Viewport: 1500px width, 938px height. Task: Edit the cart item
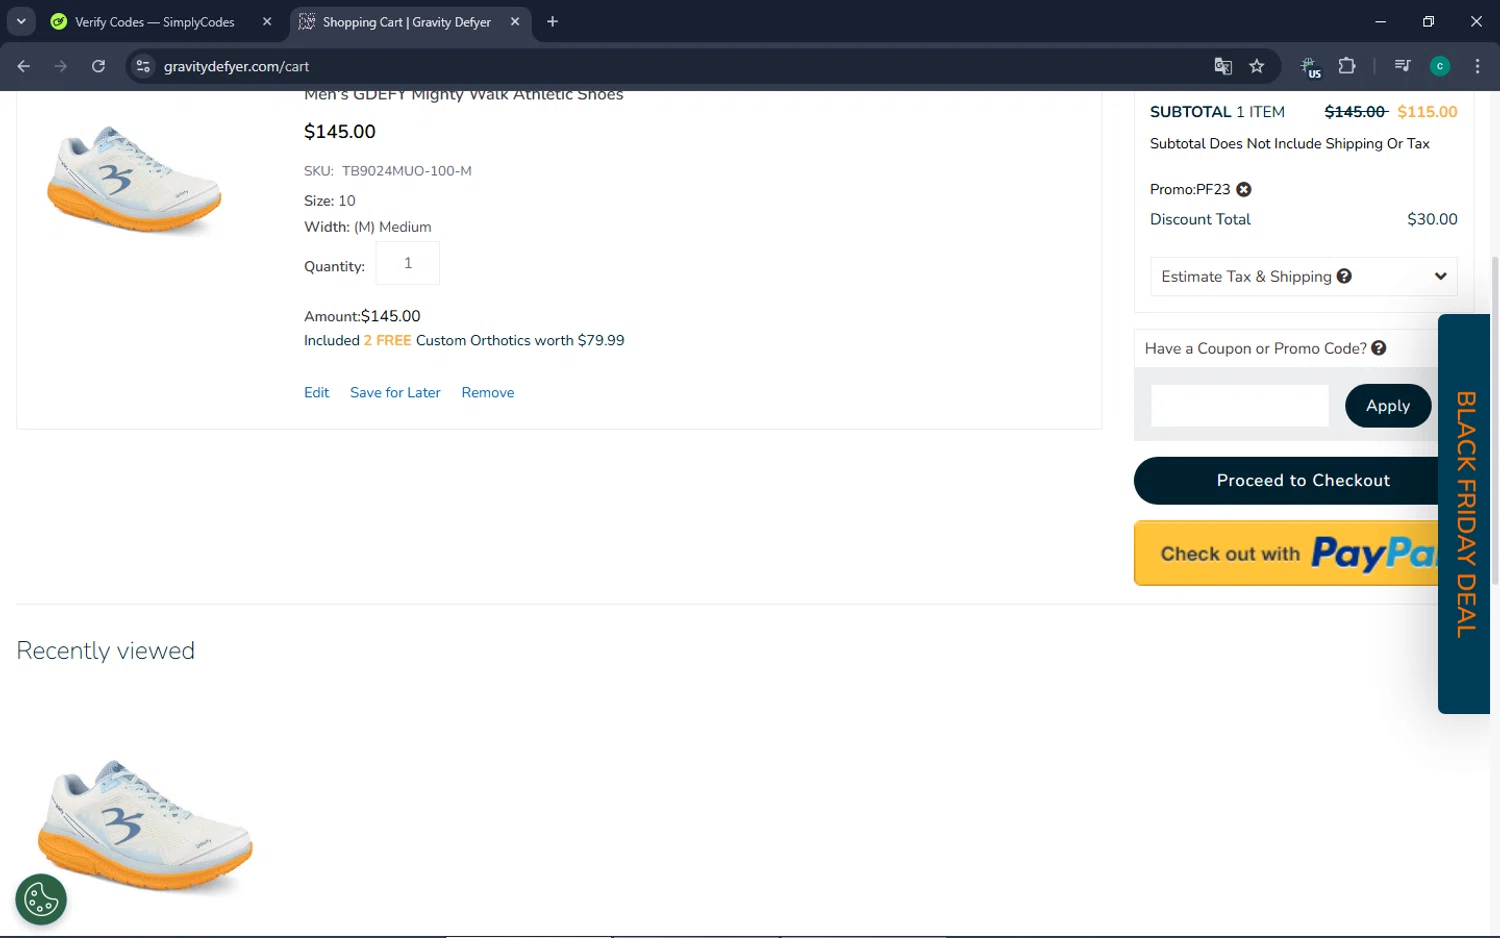point(316,392)
